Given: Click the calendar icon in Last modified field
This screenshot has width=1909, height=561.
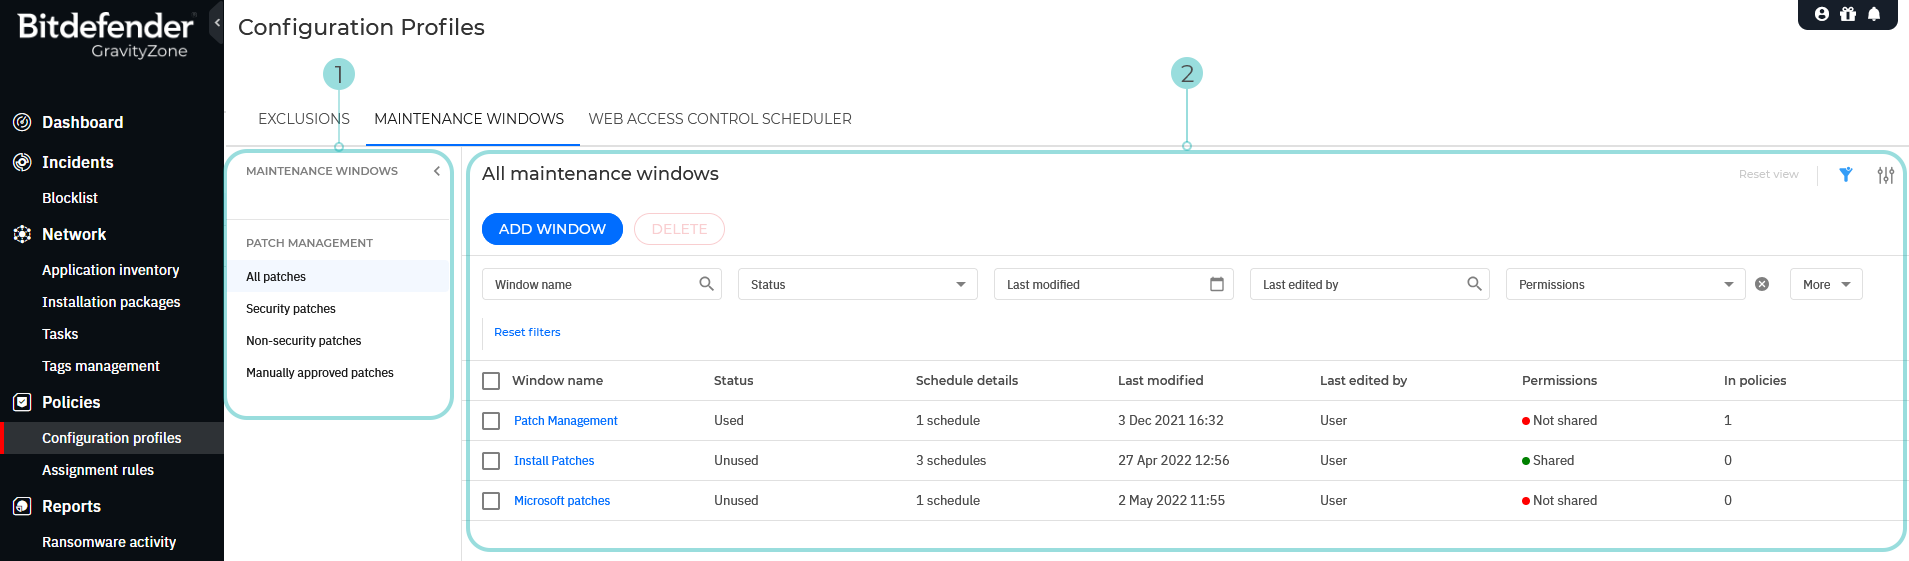Looking at the screenshot, I should [x=1217, y=284].
